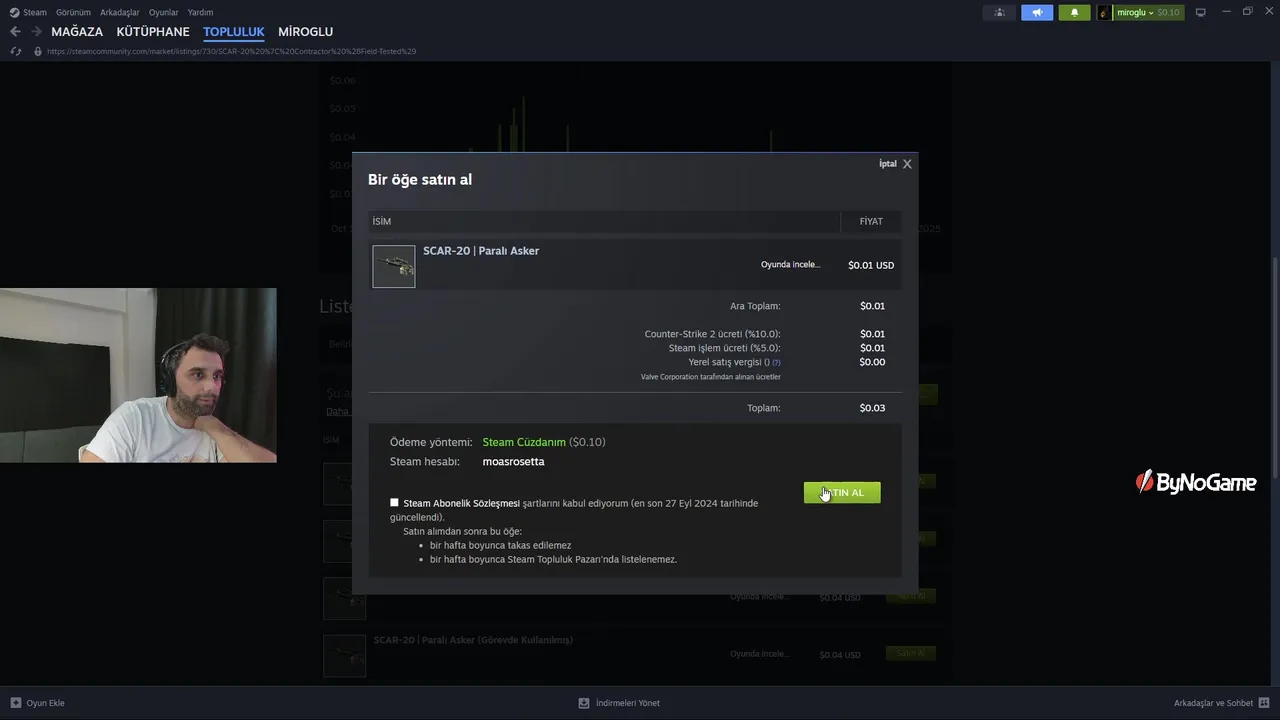
Task: Open the Görünüm menu
Action: [73, 12]
